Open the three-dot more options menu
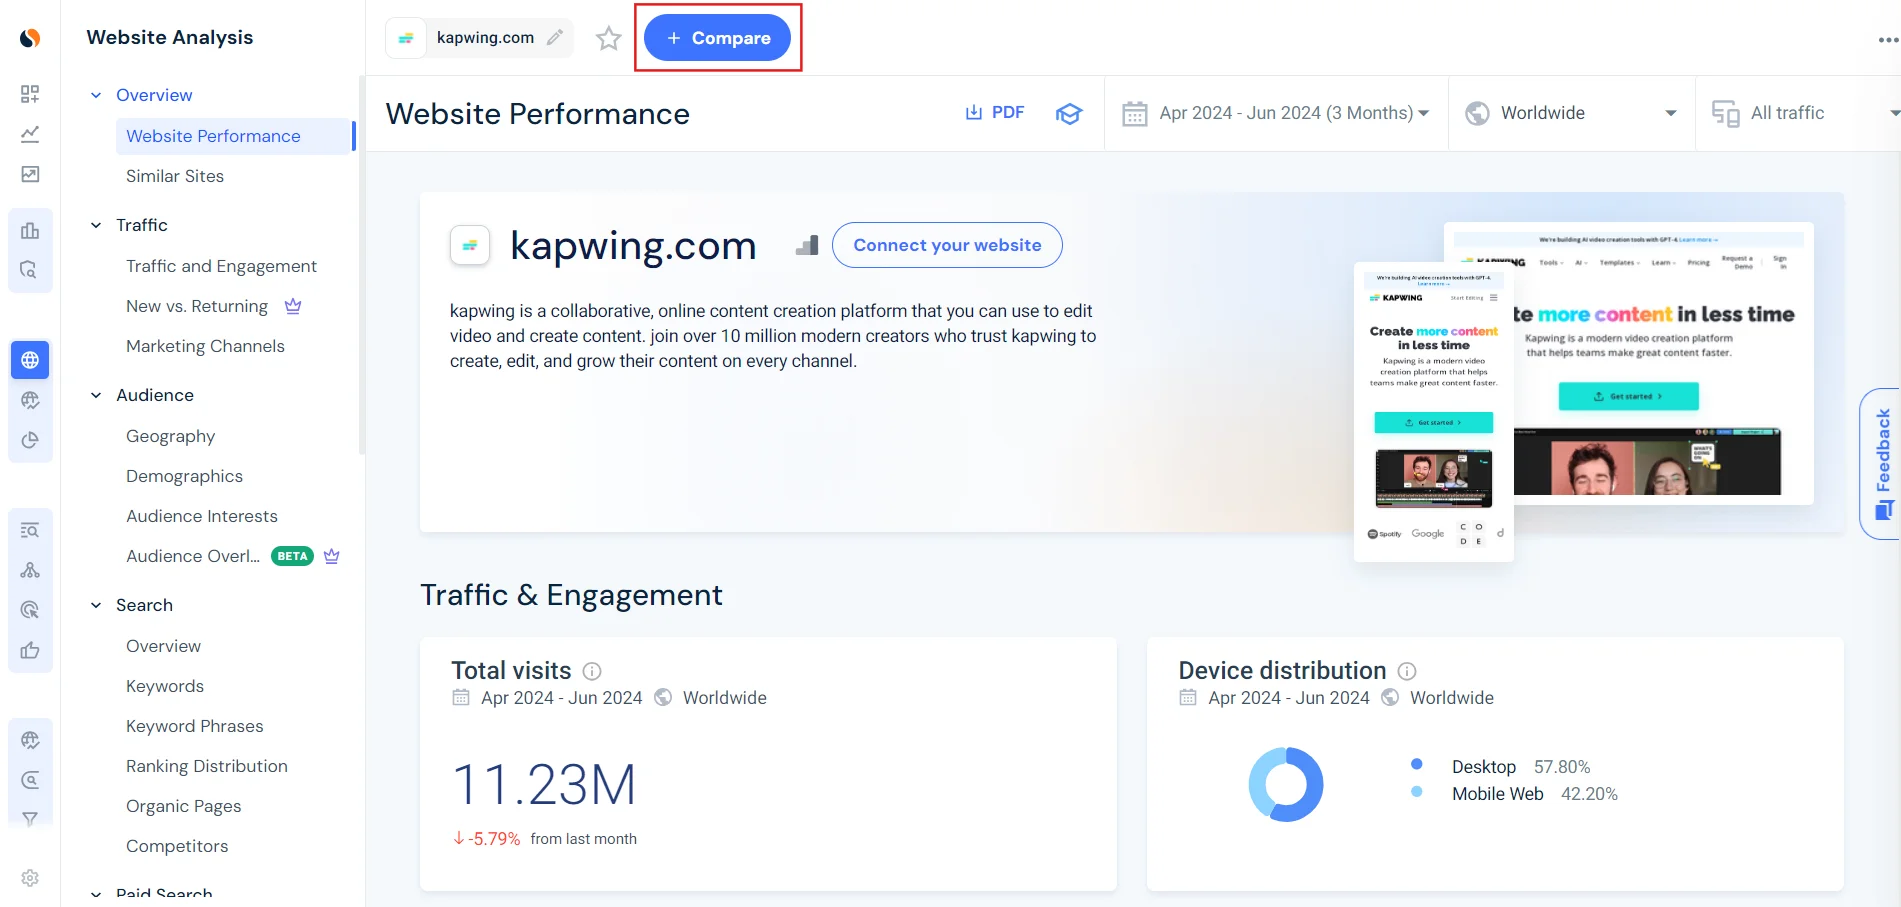 coord(1888,40)
